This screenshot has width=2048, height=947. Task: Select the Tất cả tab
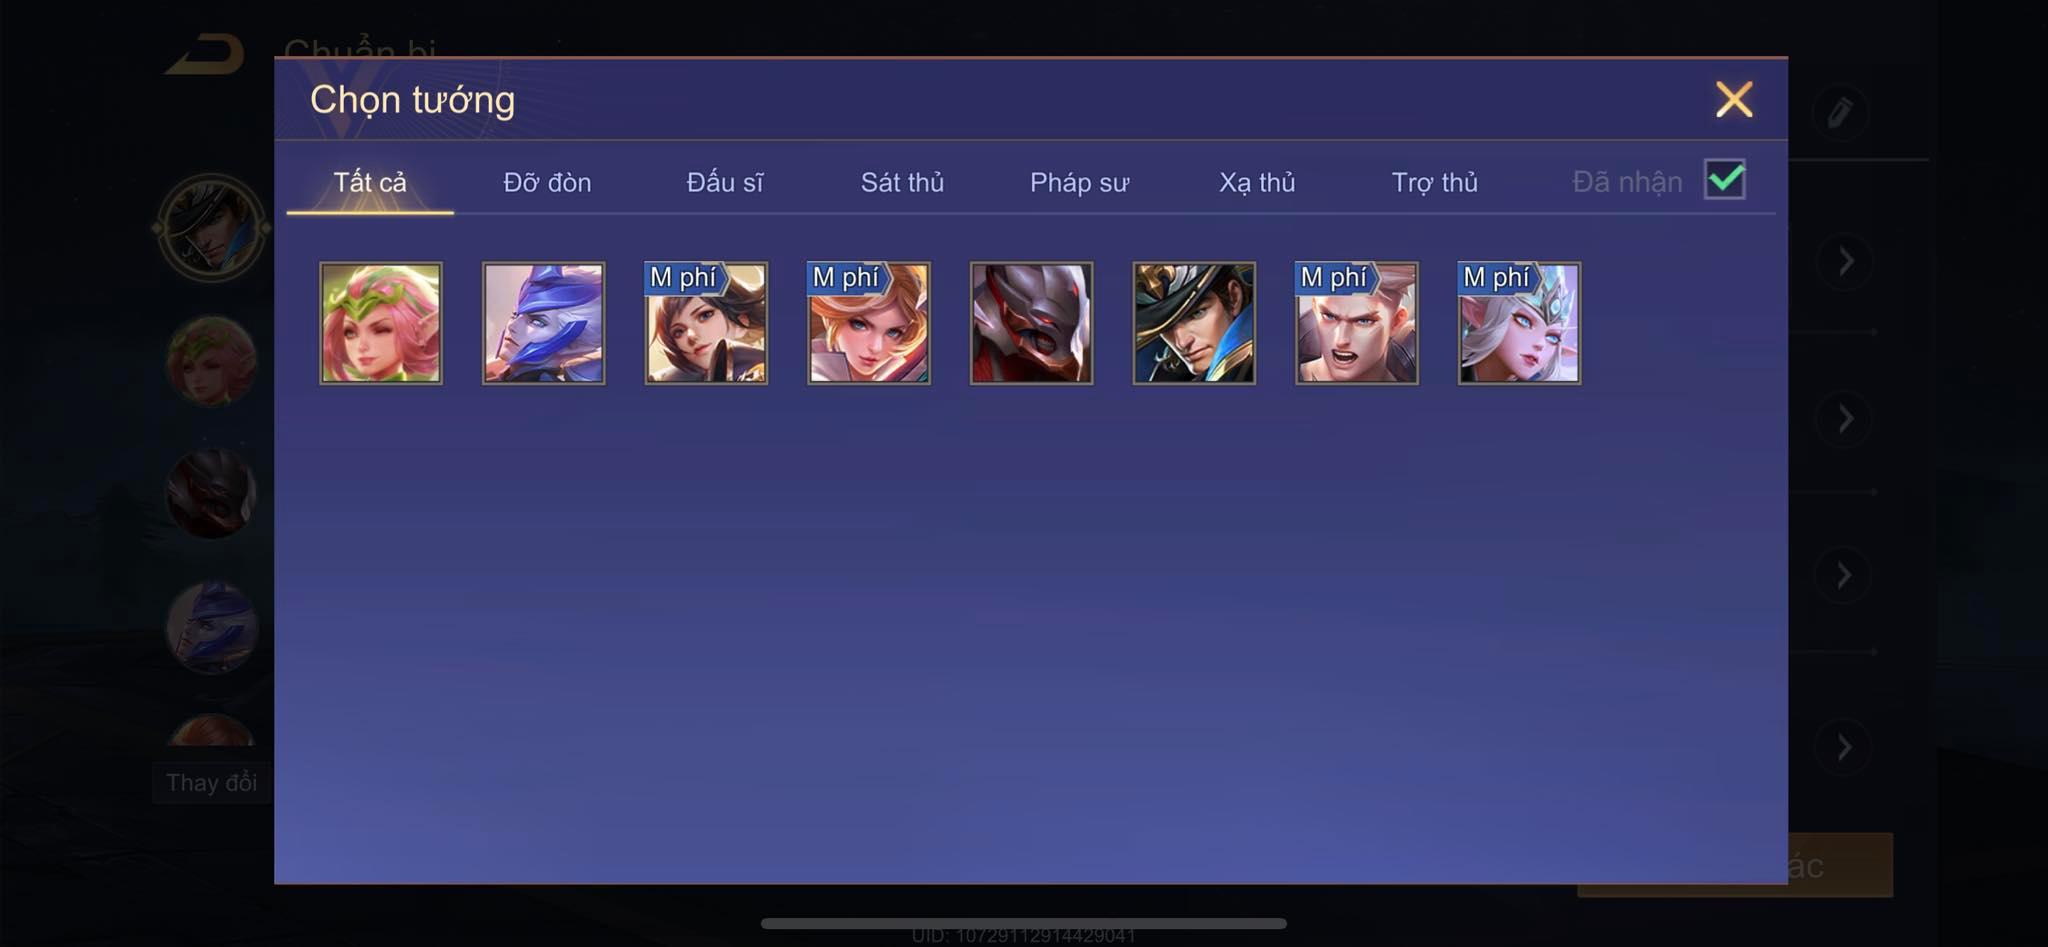370,182
